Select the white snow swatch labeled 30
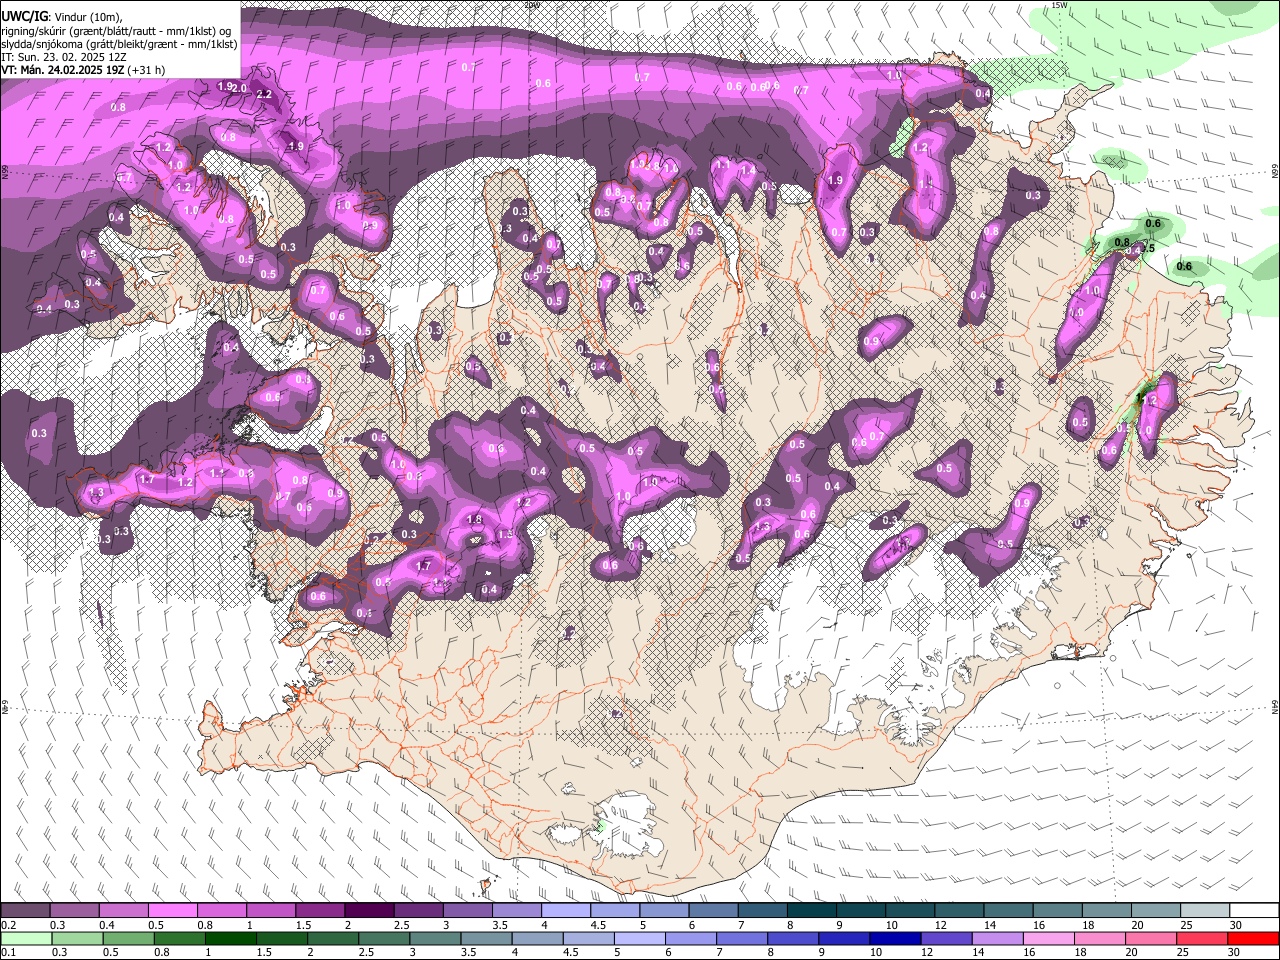Image resolution: width=1280 pixels, height=960 pixels. click(1252, 911)
